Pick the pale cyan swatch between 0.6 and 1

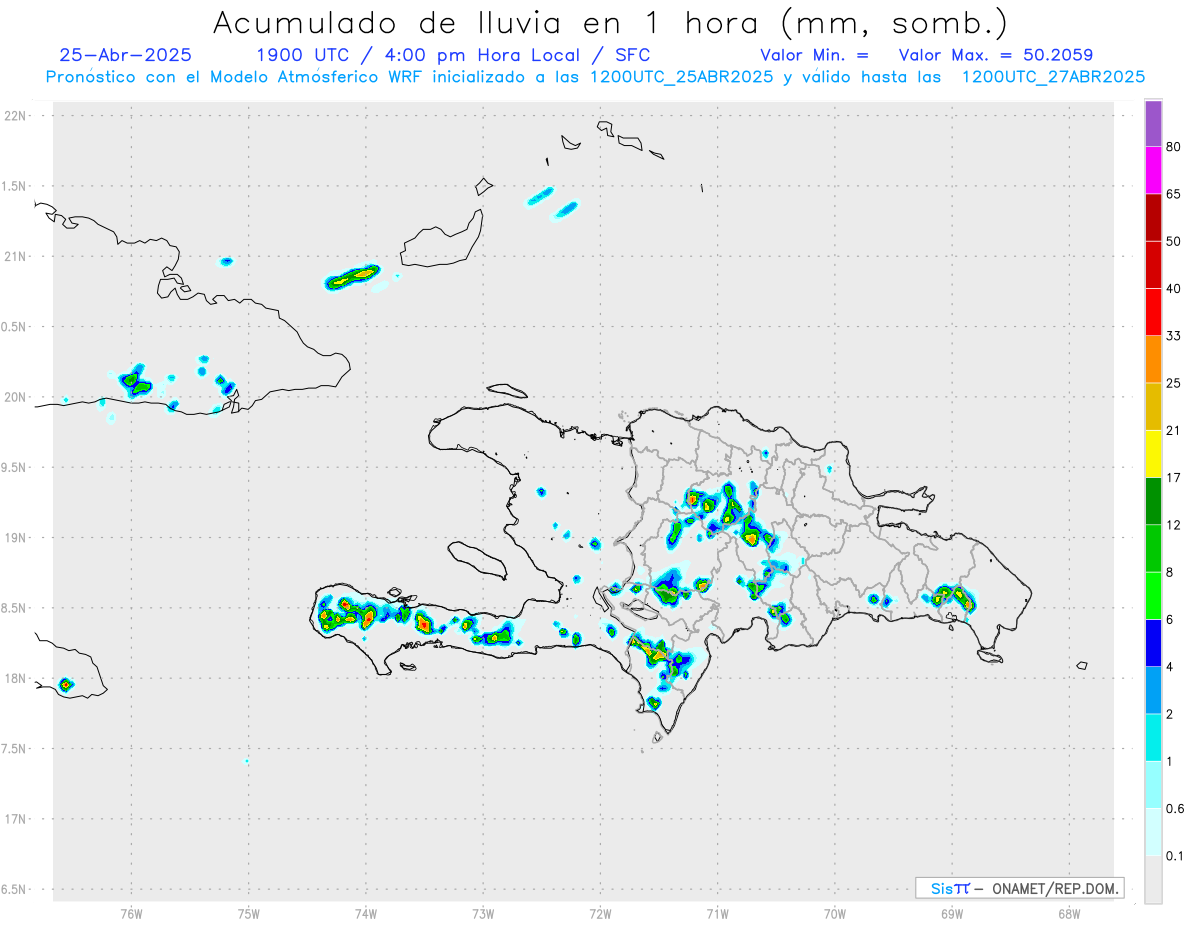1153,784
